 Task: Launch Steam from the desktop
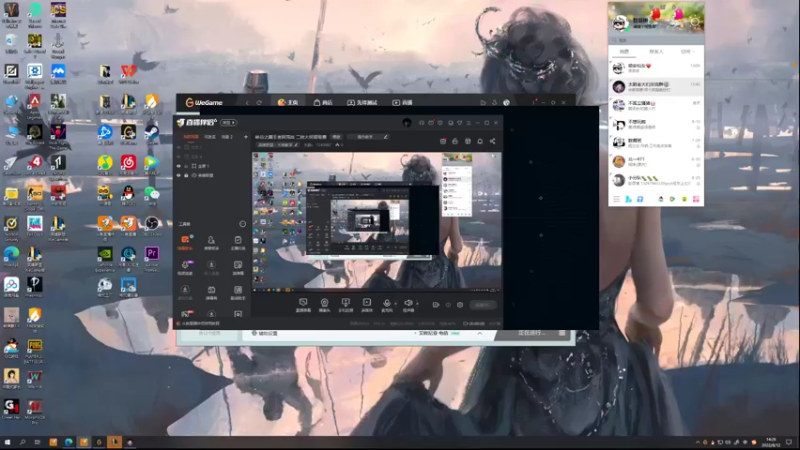pos(152,135)
